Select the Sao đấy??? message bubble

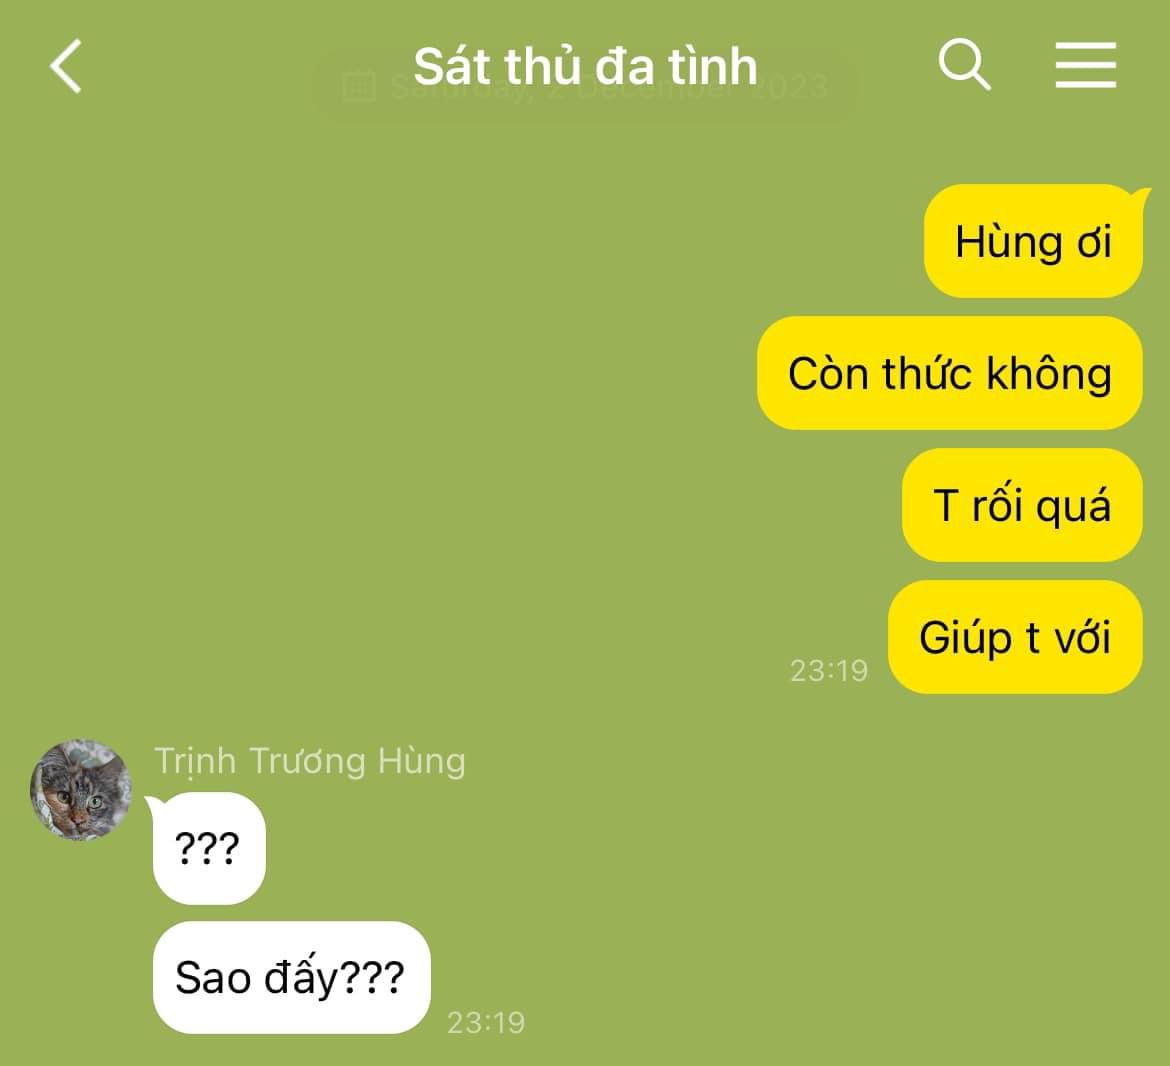click(x=292, y=977)
